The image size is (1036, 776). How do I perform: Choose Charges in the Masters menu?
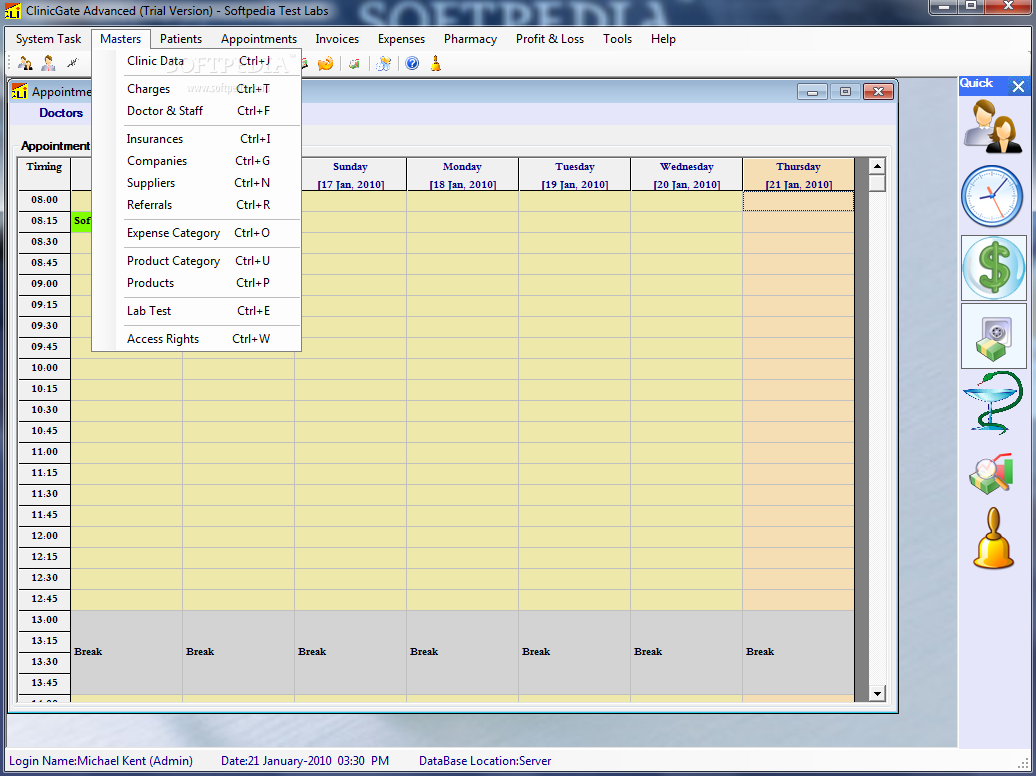pos(197,89)
